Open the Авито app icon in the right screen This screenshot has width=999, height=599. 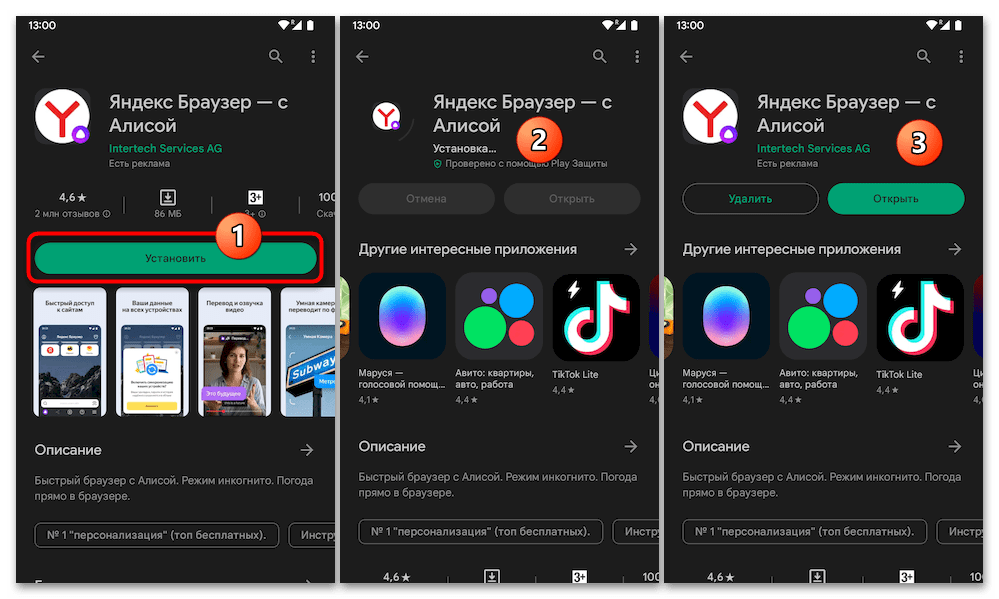[x=823, y=317]
